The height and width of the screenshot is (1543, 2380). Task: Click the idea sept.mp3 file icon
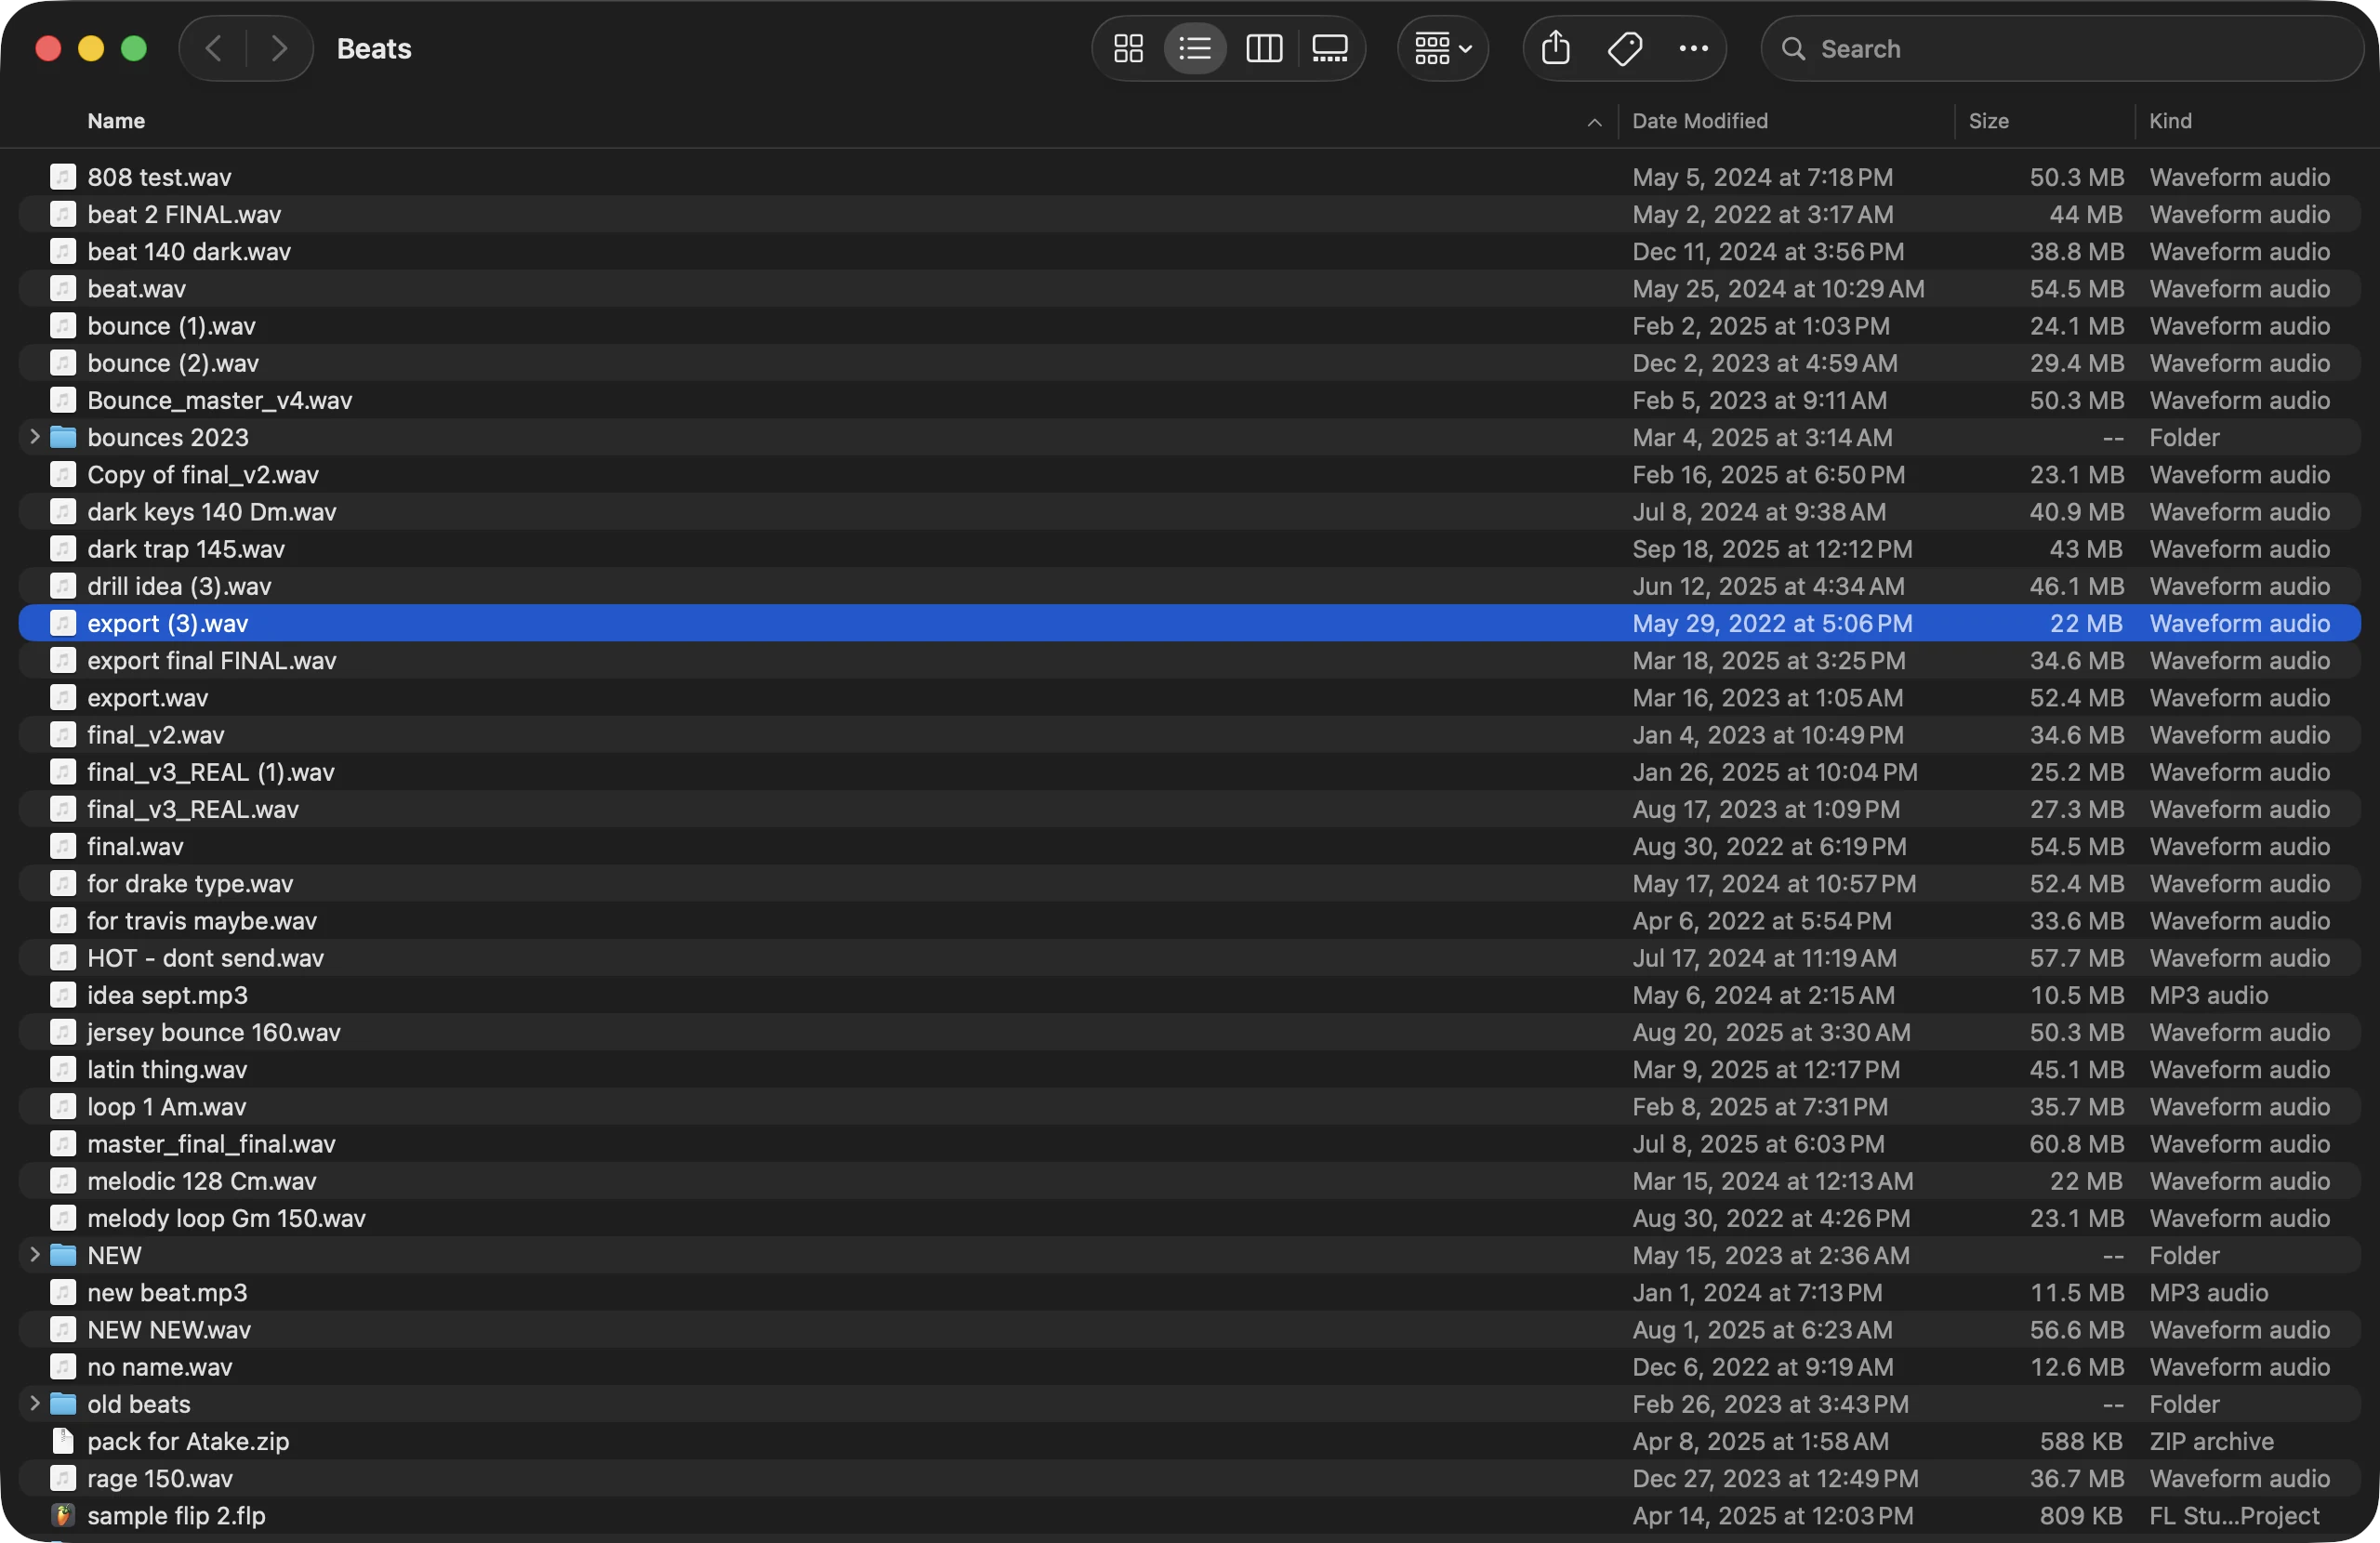pyautogui.click(x=63, y=995)
